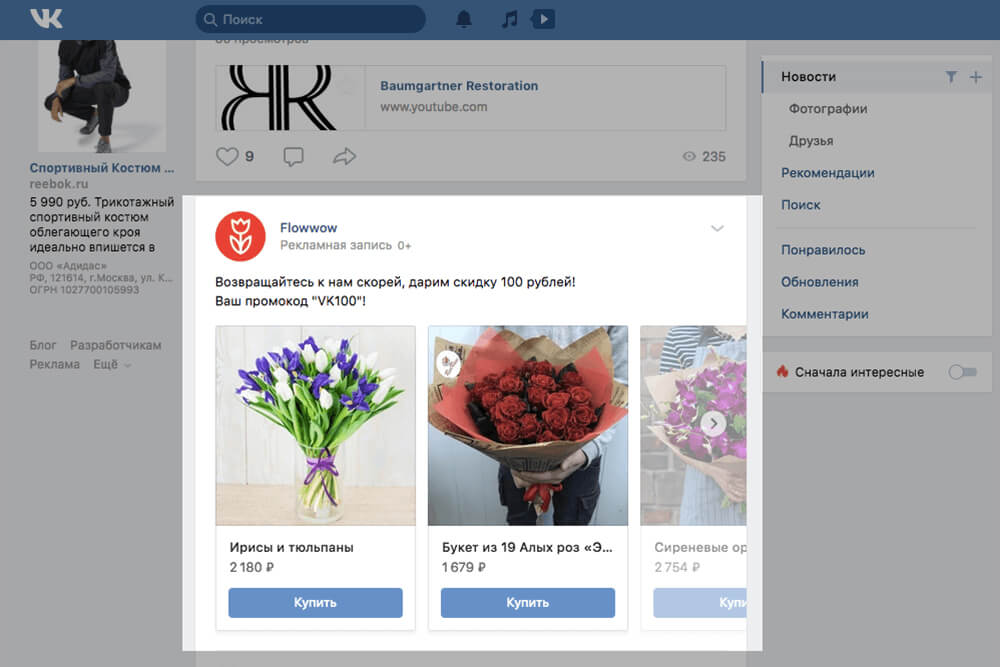Open the purple orchids bouquet photo
This screenshot has width=1000, height=667.
(693, 425)
